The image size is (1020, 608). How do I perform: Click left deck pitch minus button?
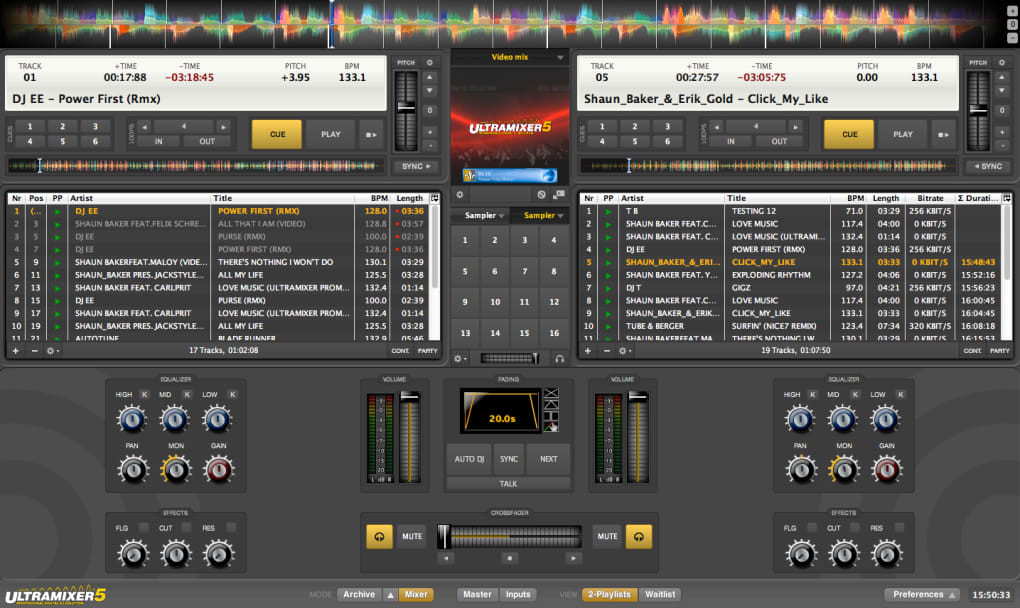pyautogui.click(x=430, y=145)
